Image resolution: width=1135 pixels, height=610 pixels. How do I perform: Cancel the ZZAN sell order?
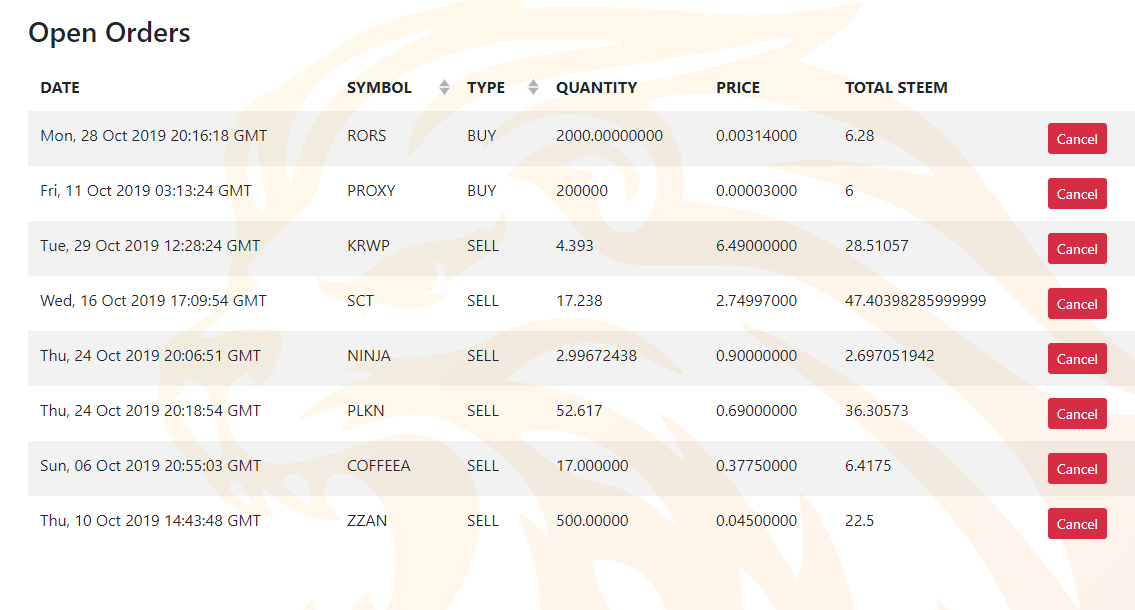1076,524
